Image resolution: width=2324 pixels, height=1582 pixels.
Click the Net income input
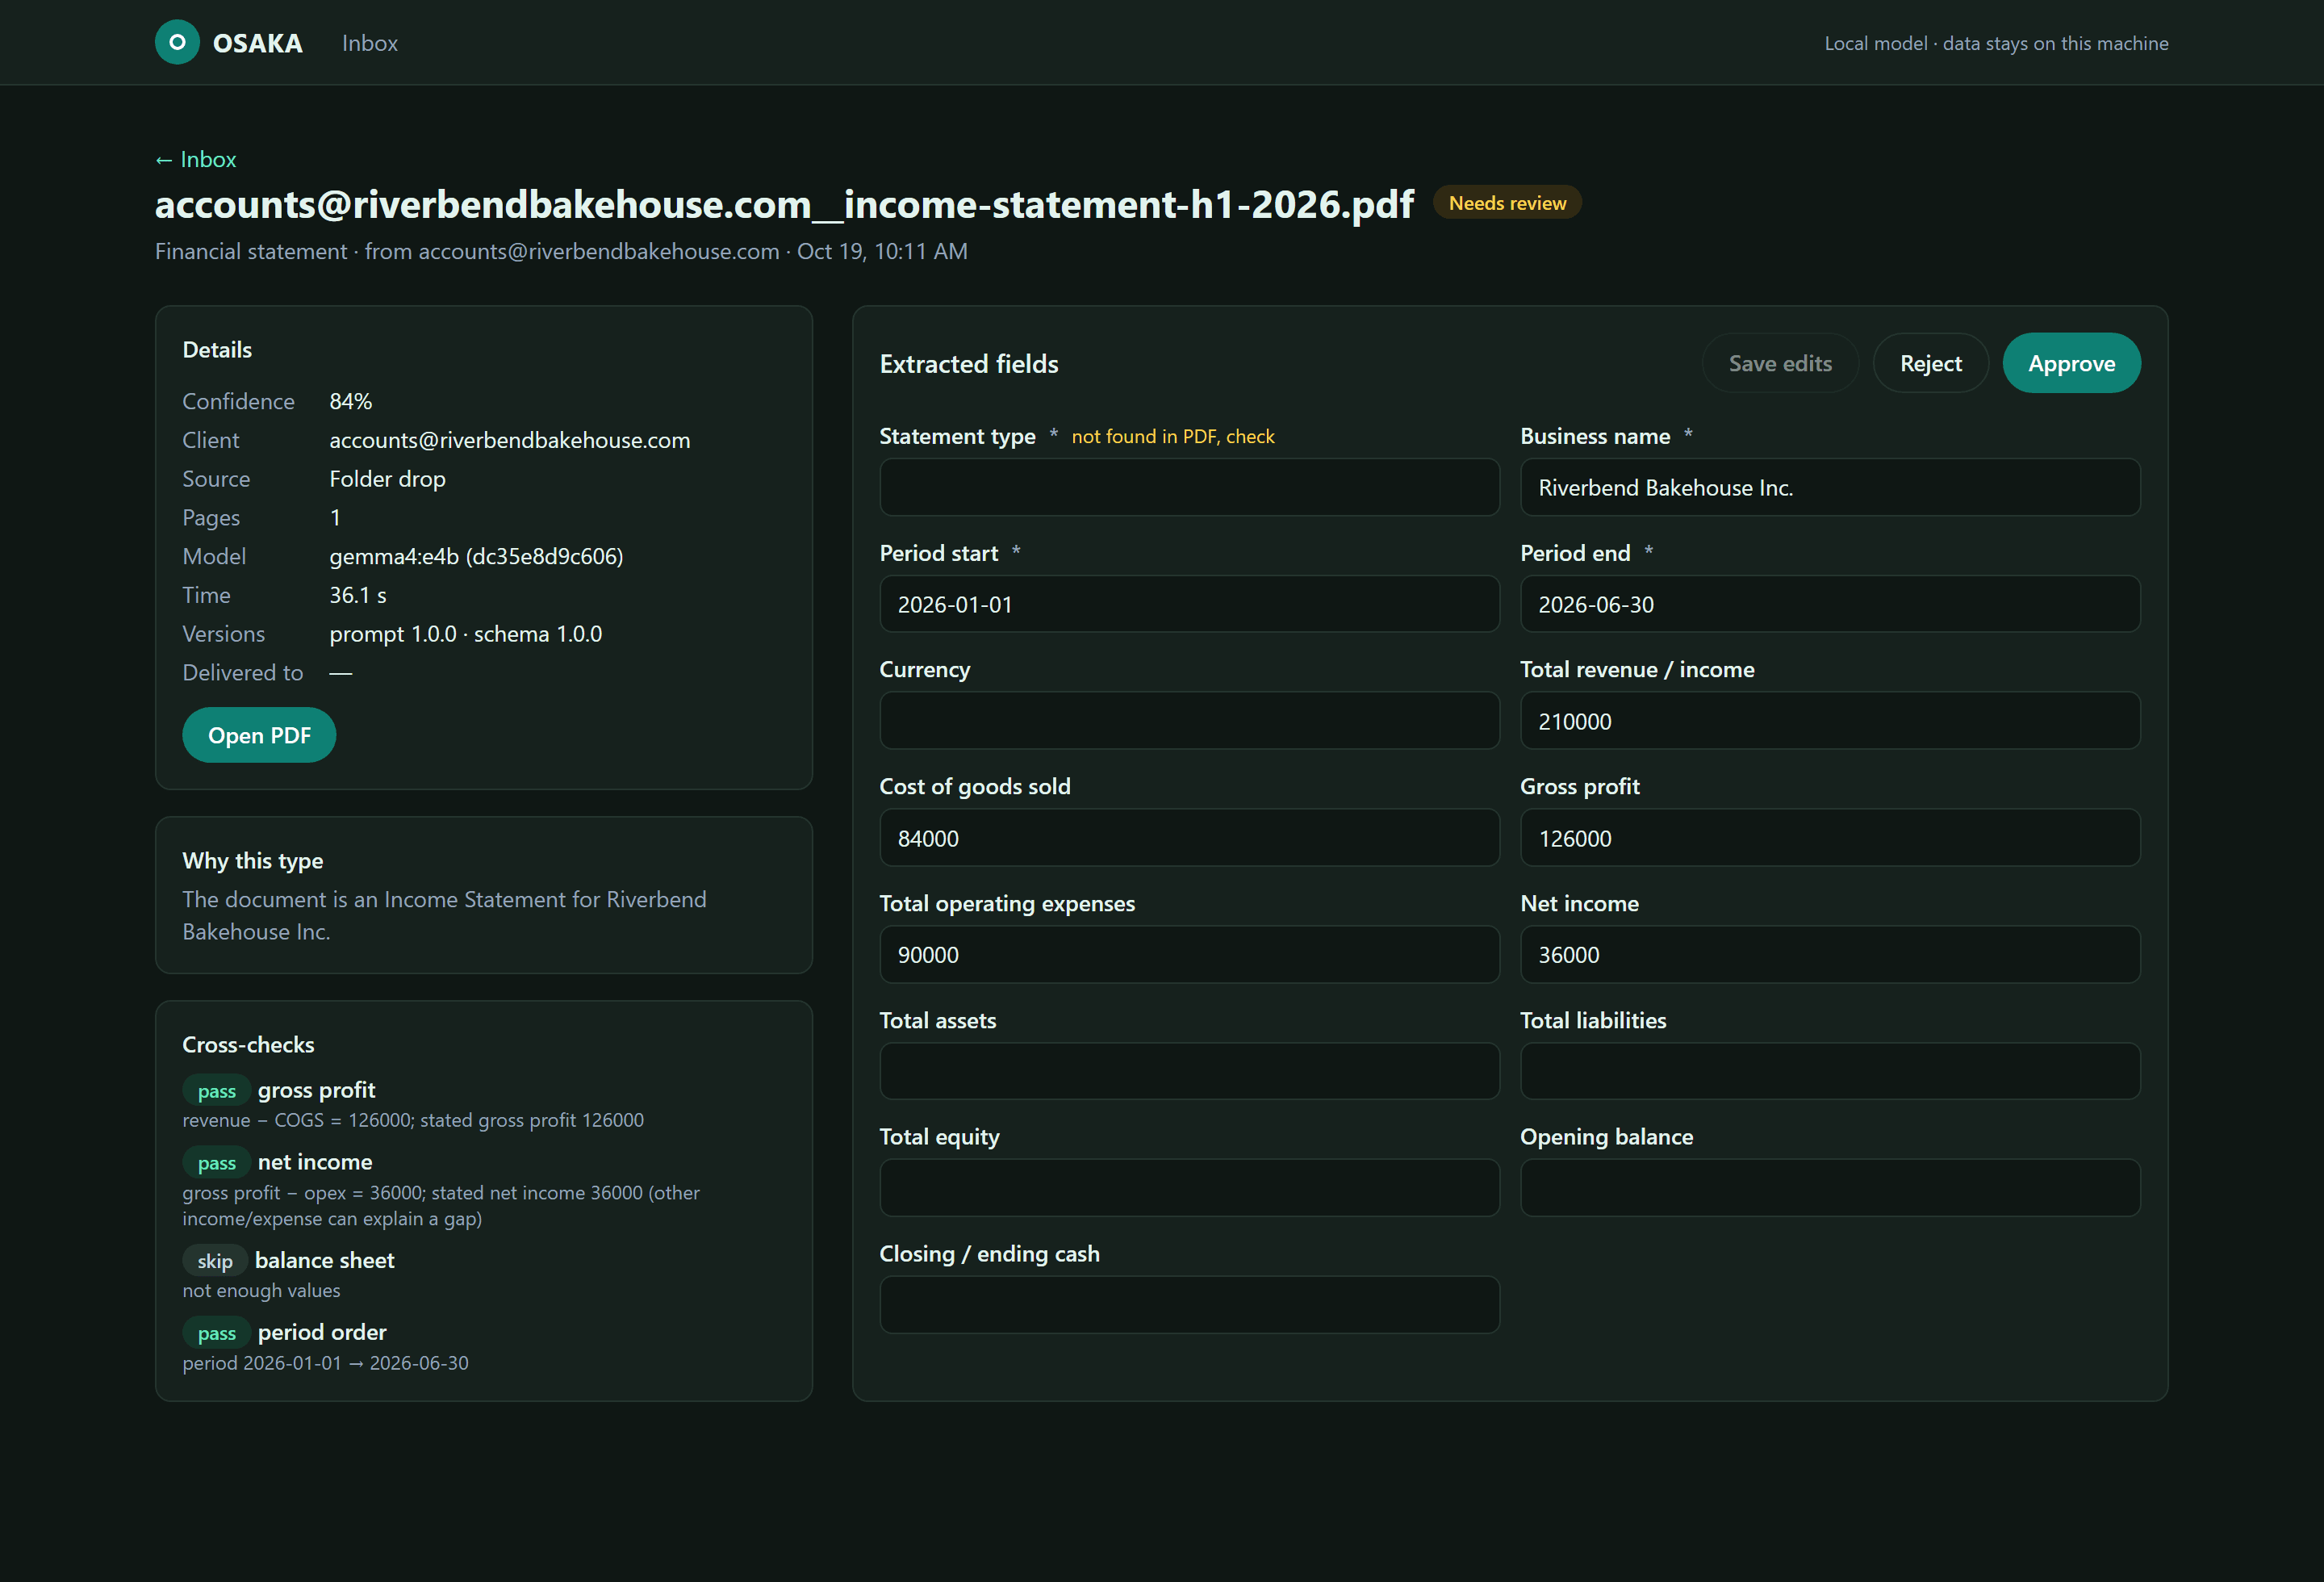(1830, 954)
